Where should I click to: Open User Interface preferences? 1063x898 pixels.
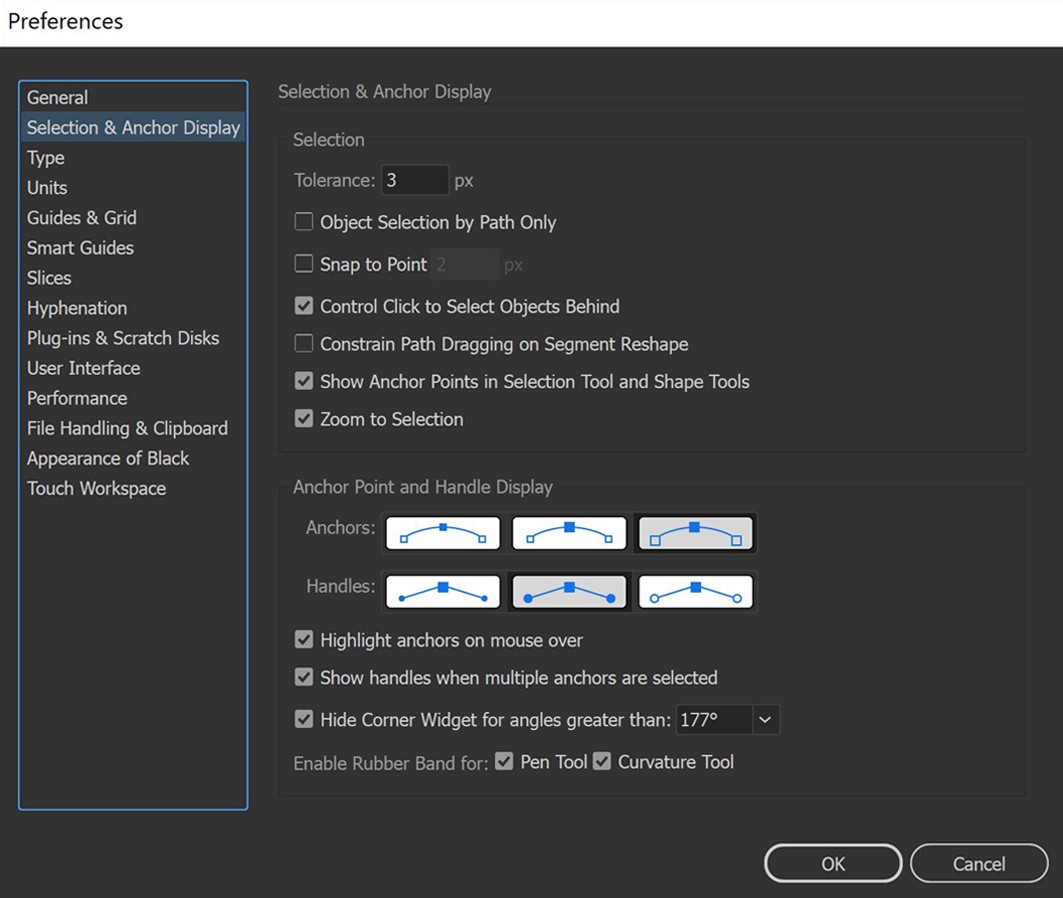[x=133, y=368]
